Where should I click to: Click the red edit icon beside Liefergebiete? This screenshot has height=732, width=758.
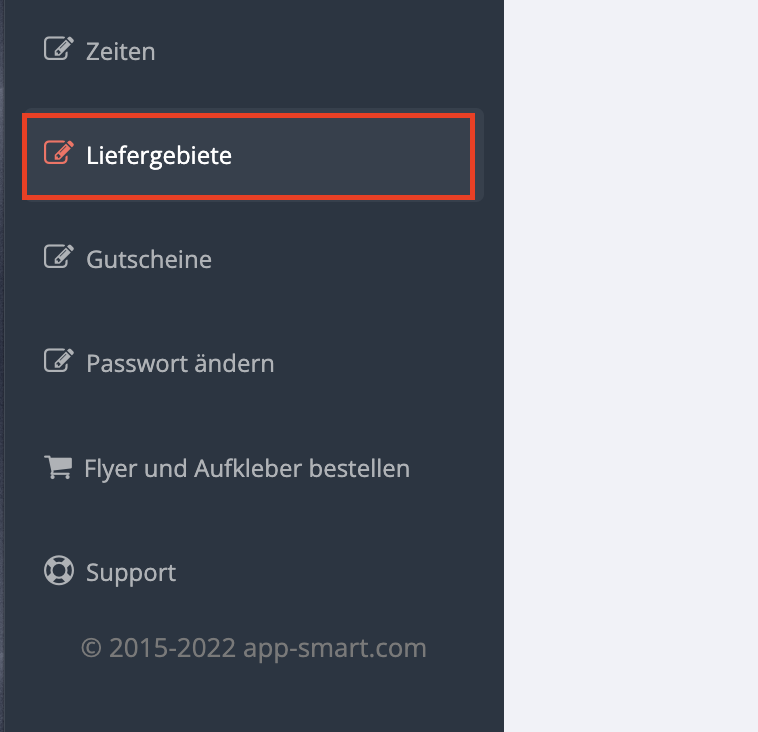point(58,152)
